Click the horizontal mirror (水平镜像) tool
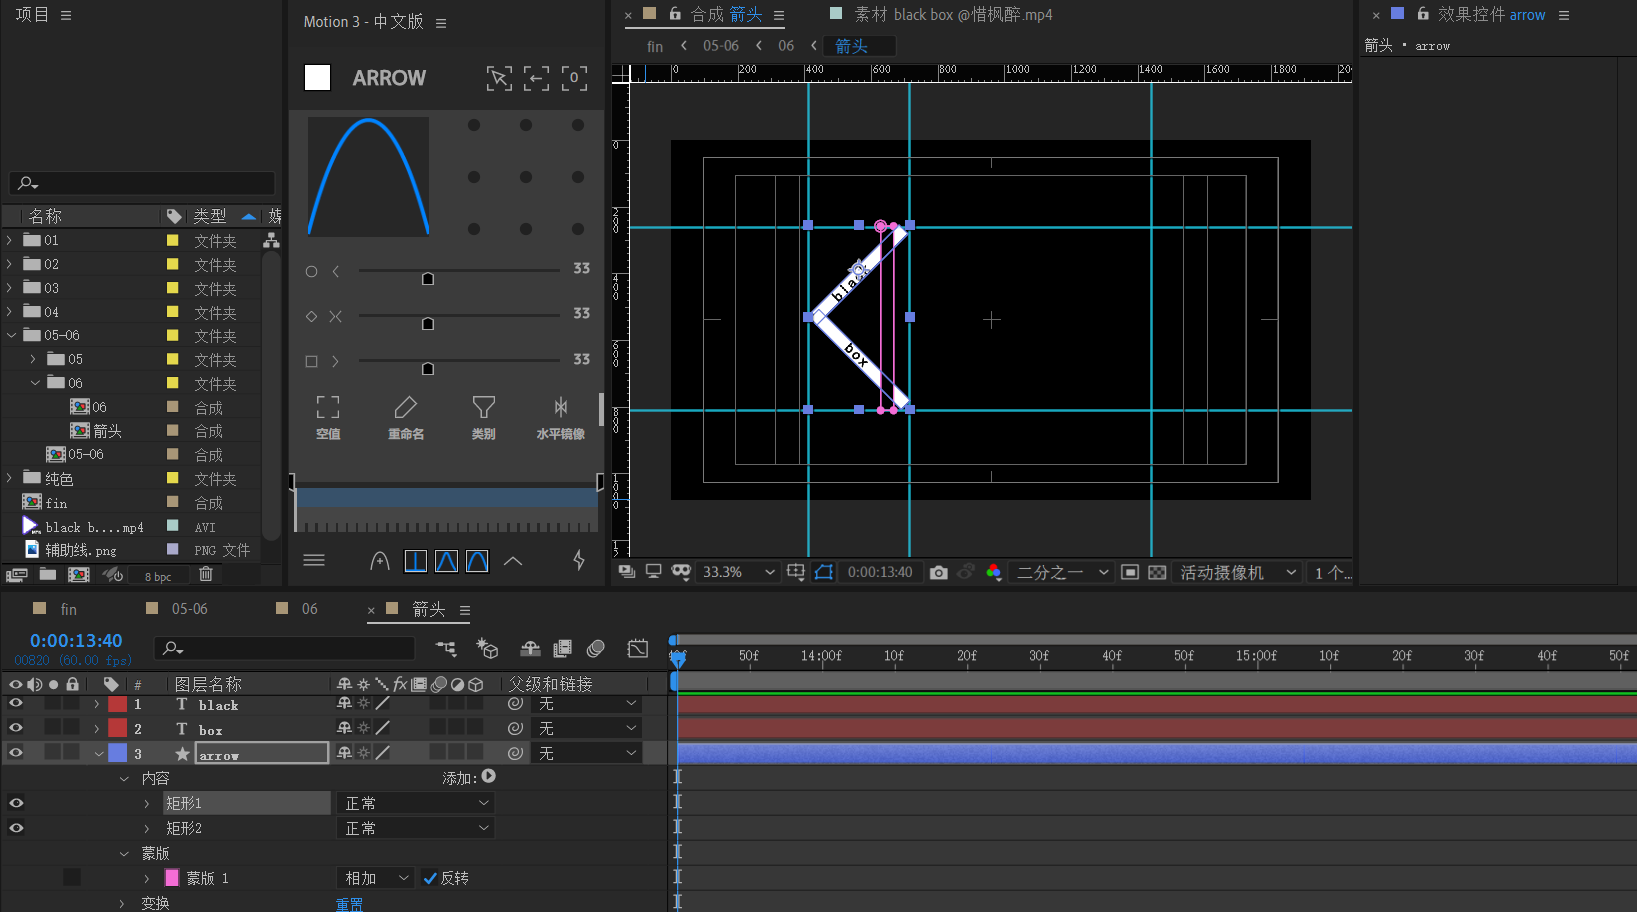This screenshot has height=912, width=1637. pyautogui.click(x=561, y=418)
